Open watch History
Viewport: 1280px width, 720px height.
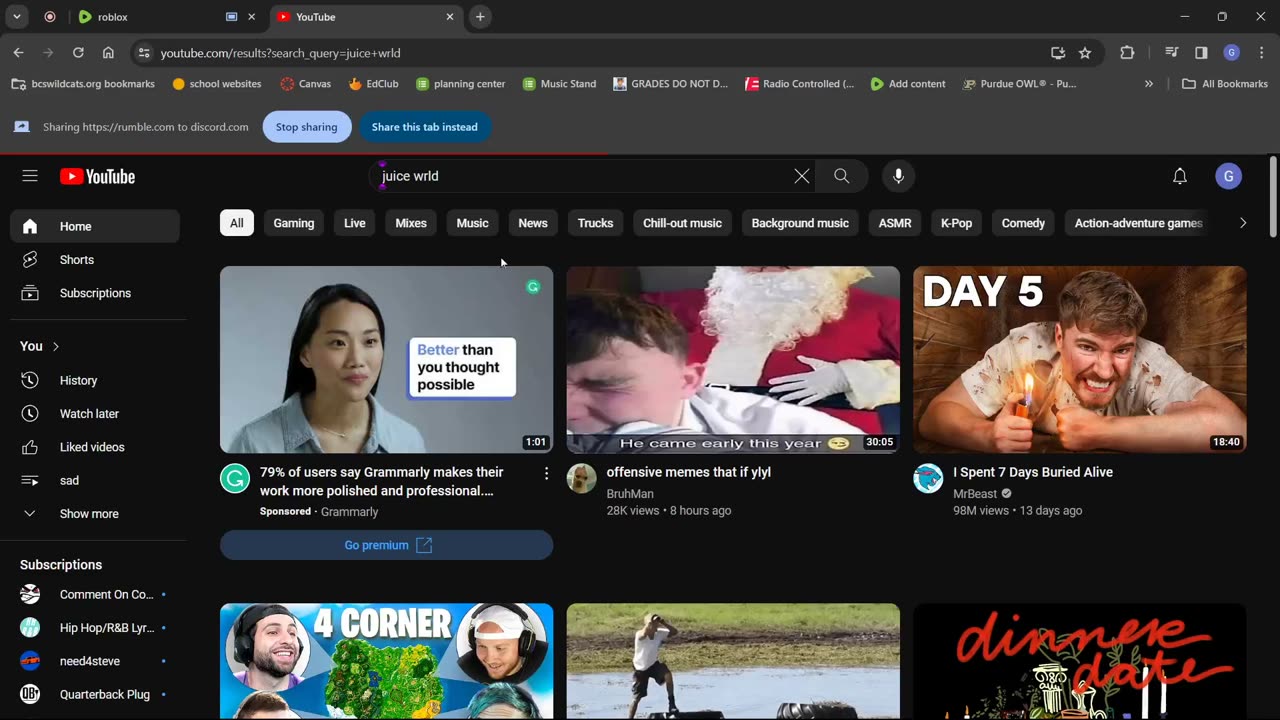click(x=95, y=380)
